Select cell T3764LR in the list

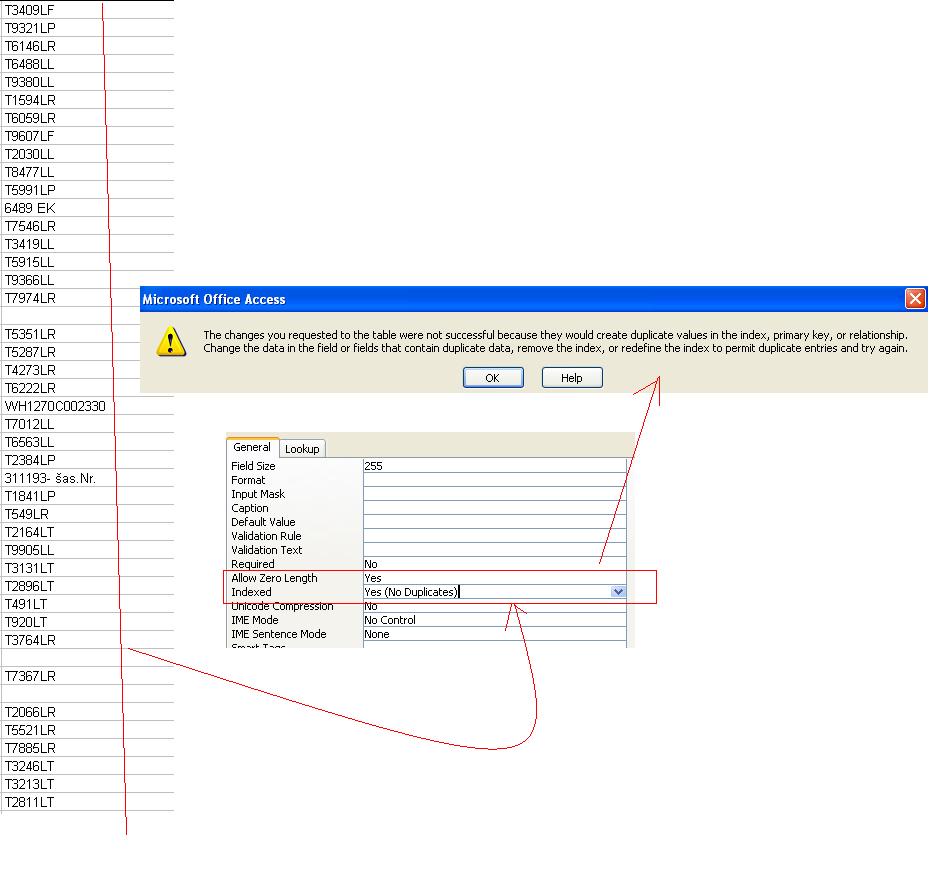click(88, 640)
